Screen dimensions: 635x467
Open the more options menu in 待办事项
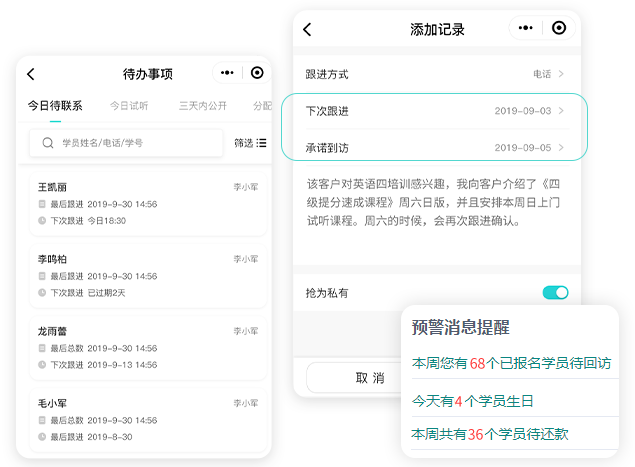coord(227,73)
